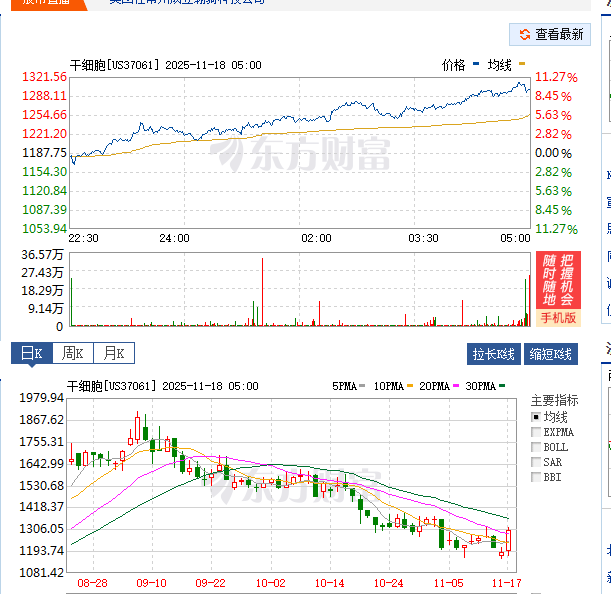Enable the BBI indicator checkbox
Screen dimensions: 611x594
536,477
